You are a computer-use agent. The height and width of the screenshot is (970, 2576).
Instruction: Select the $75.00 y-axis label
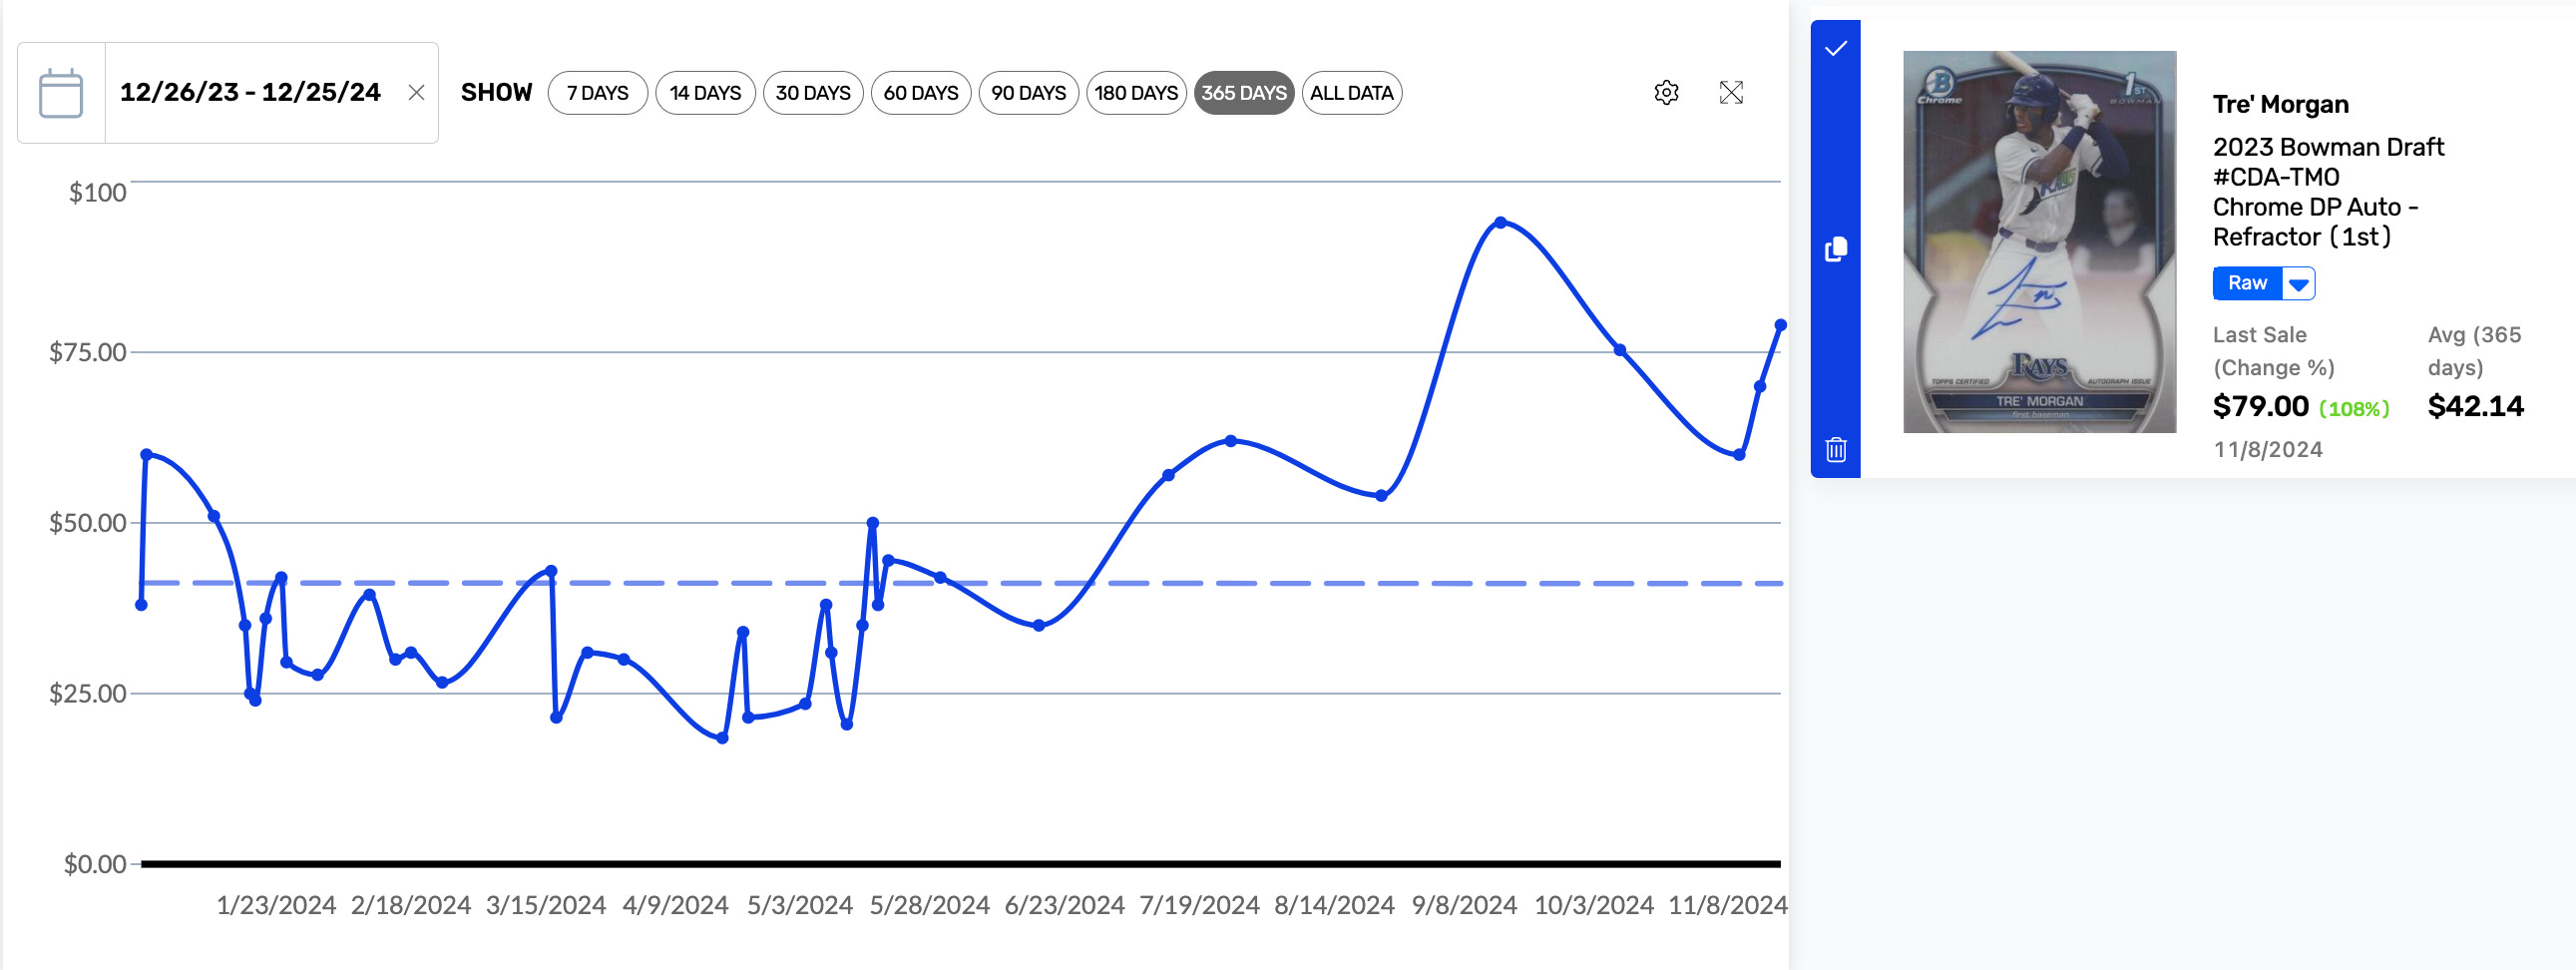pyautogui.click(x=88, y=352)
